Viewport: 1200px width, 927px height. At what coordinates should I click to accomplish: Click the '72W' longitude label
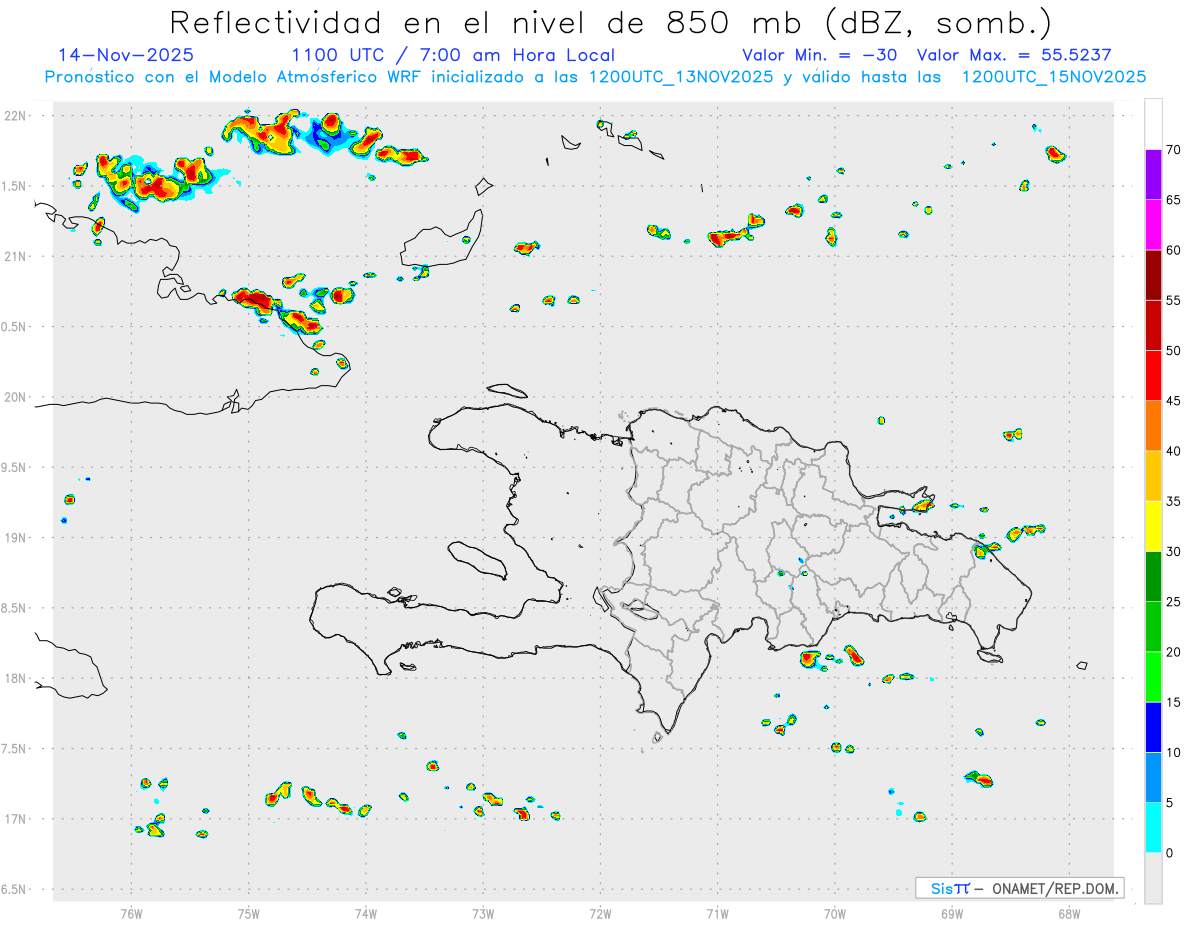600,913
